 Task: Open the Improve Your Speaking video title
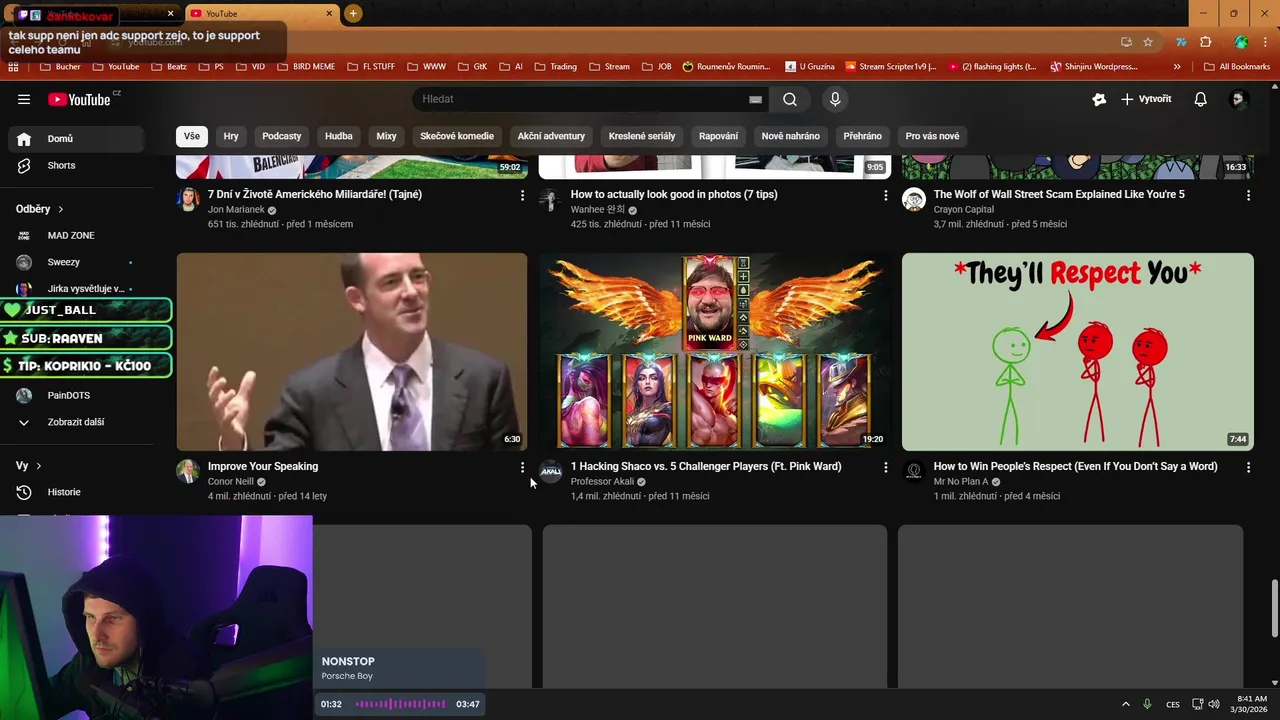coord(263,466)
